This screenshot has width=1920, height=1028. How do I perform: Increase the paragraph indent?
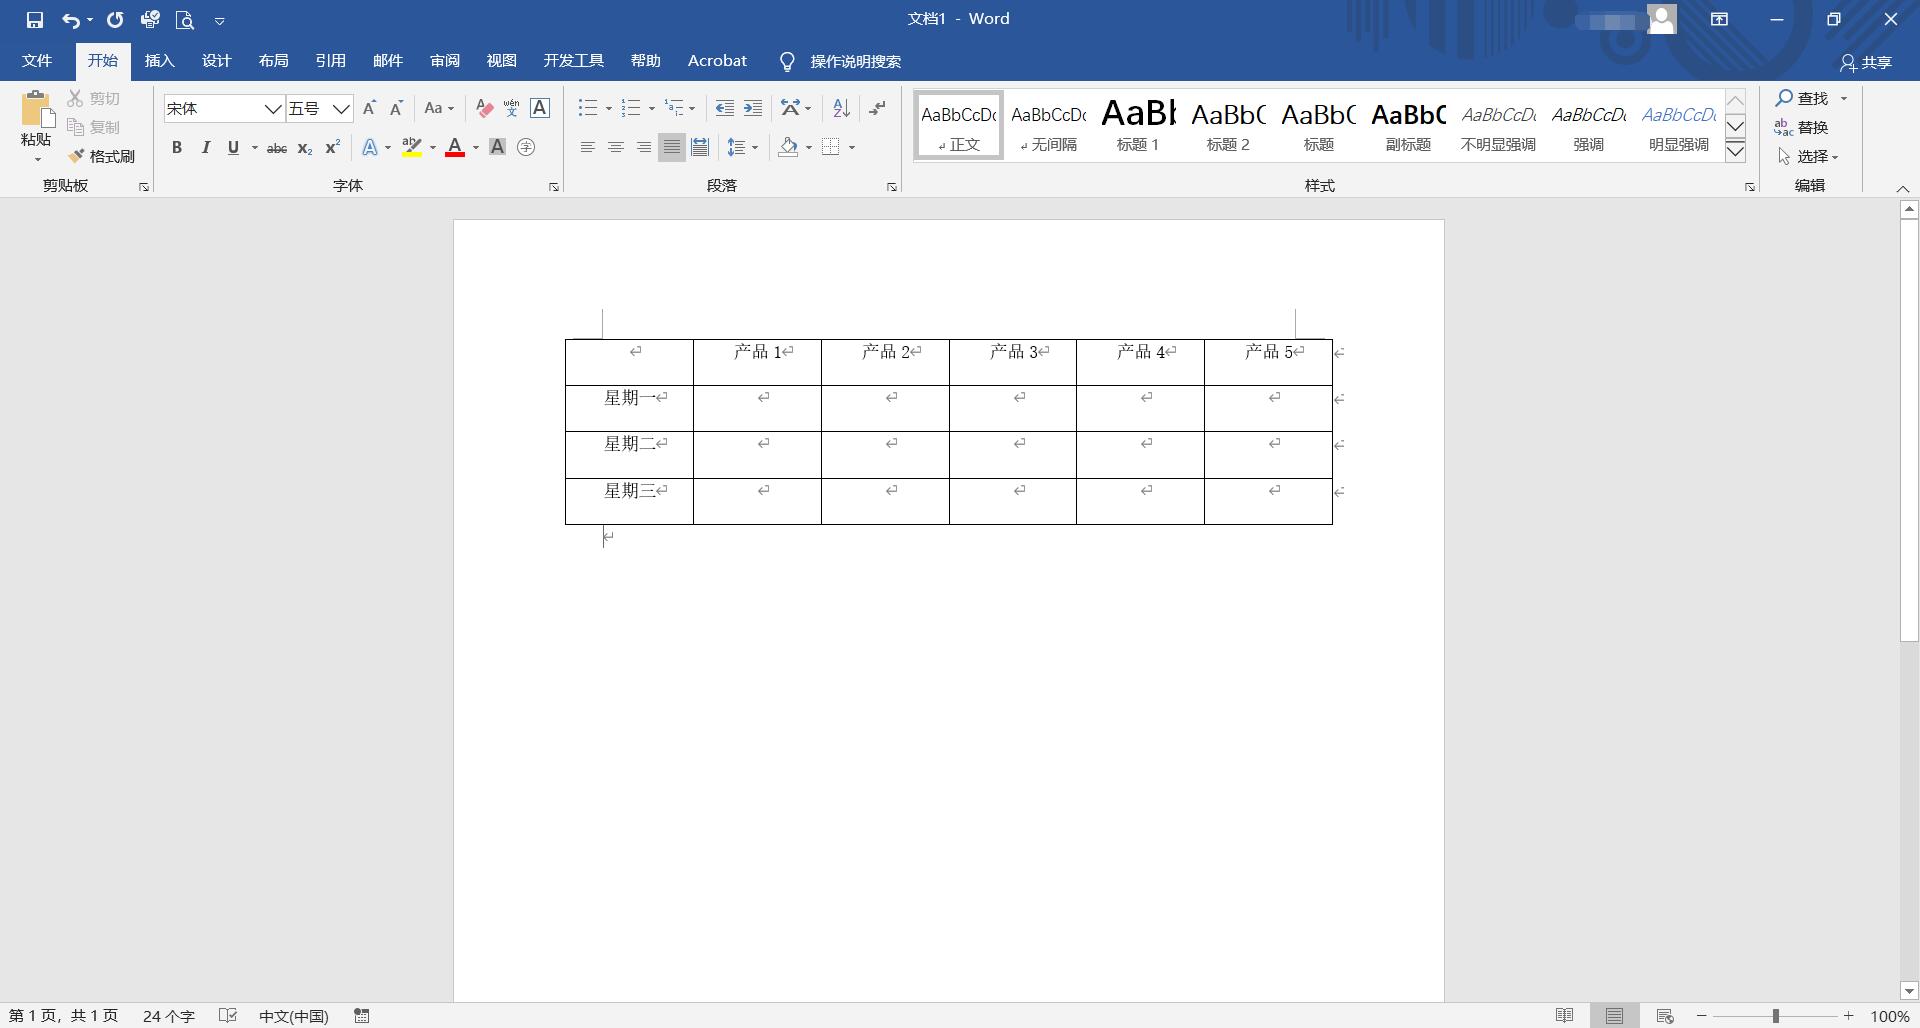point(753,108)
